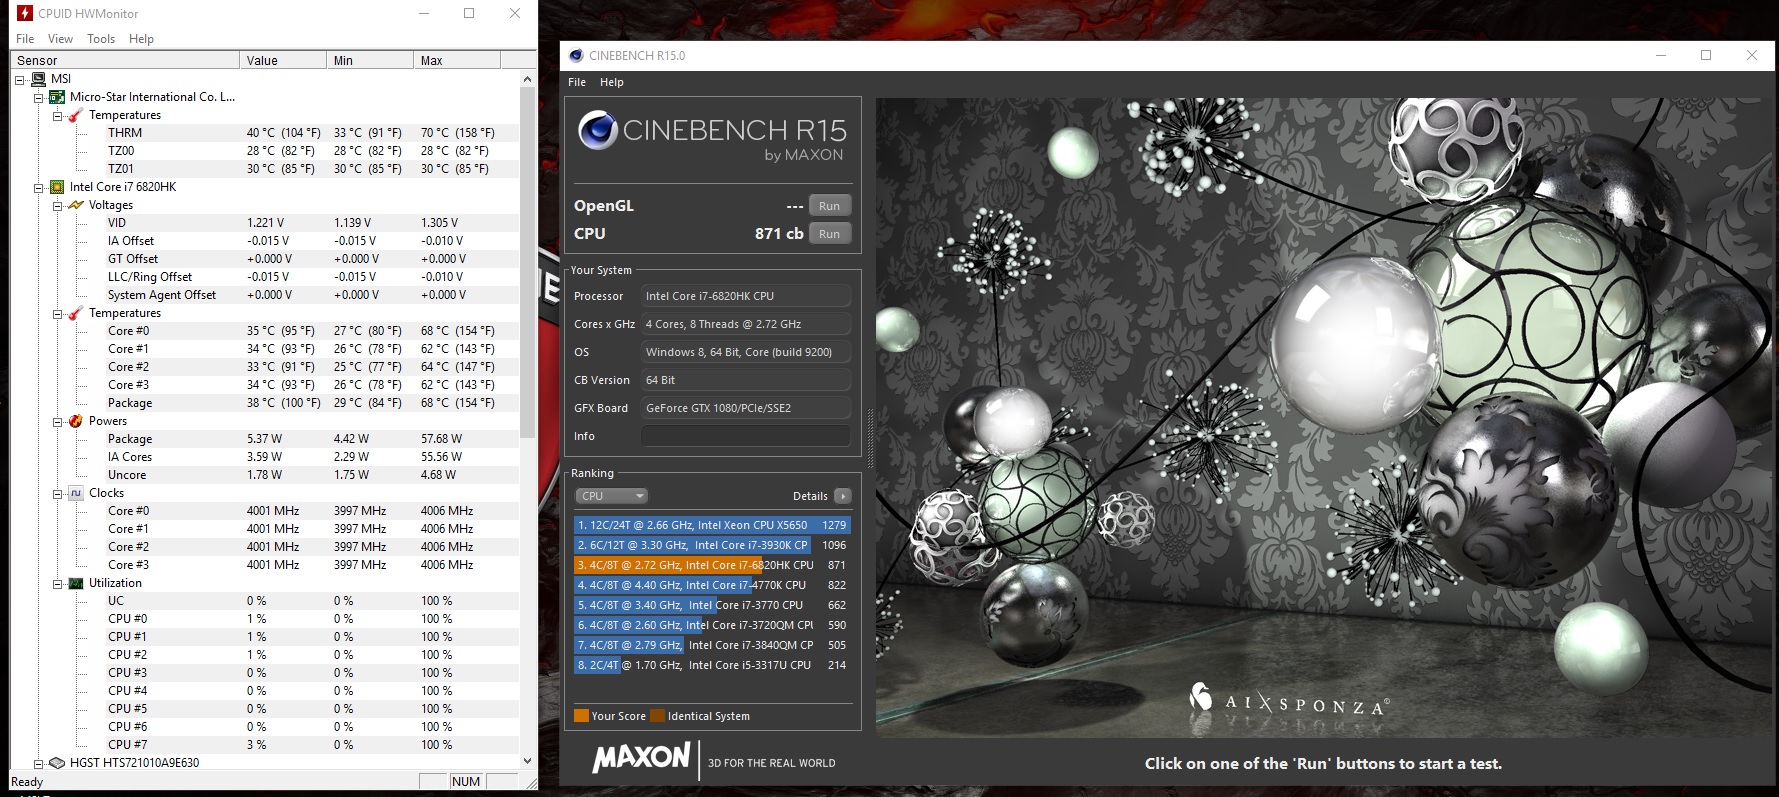Open Cinebench File menu
The height and width of the screenshot is (797, 1779).
pos(577,82)
